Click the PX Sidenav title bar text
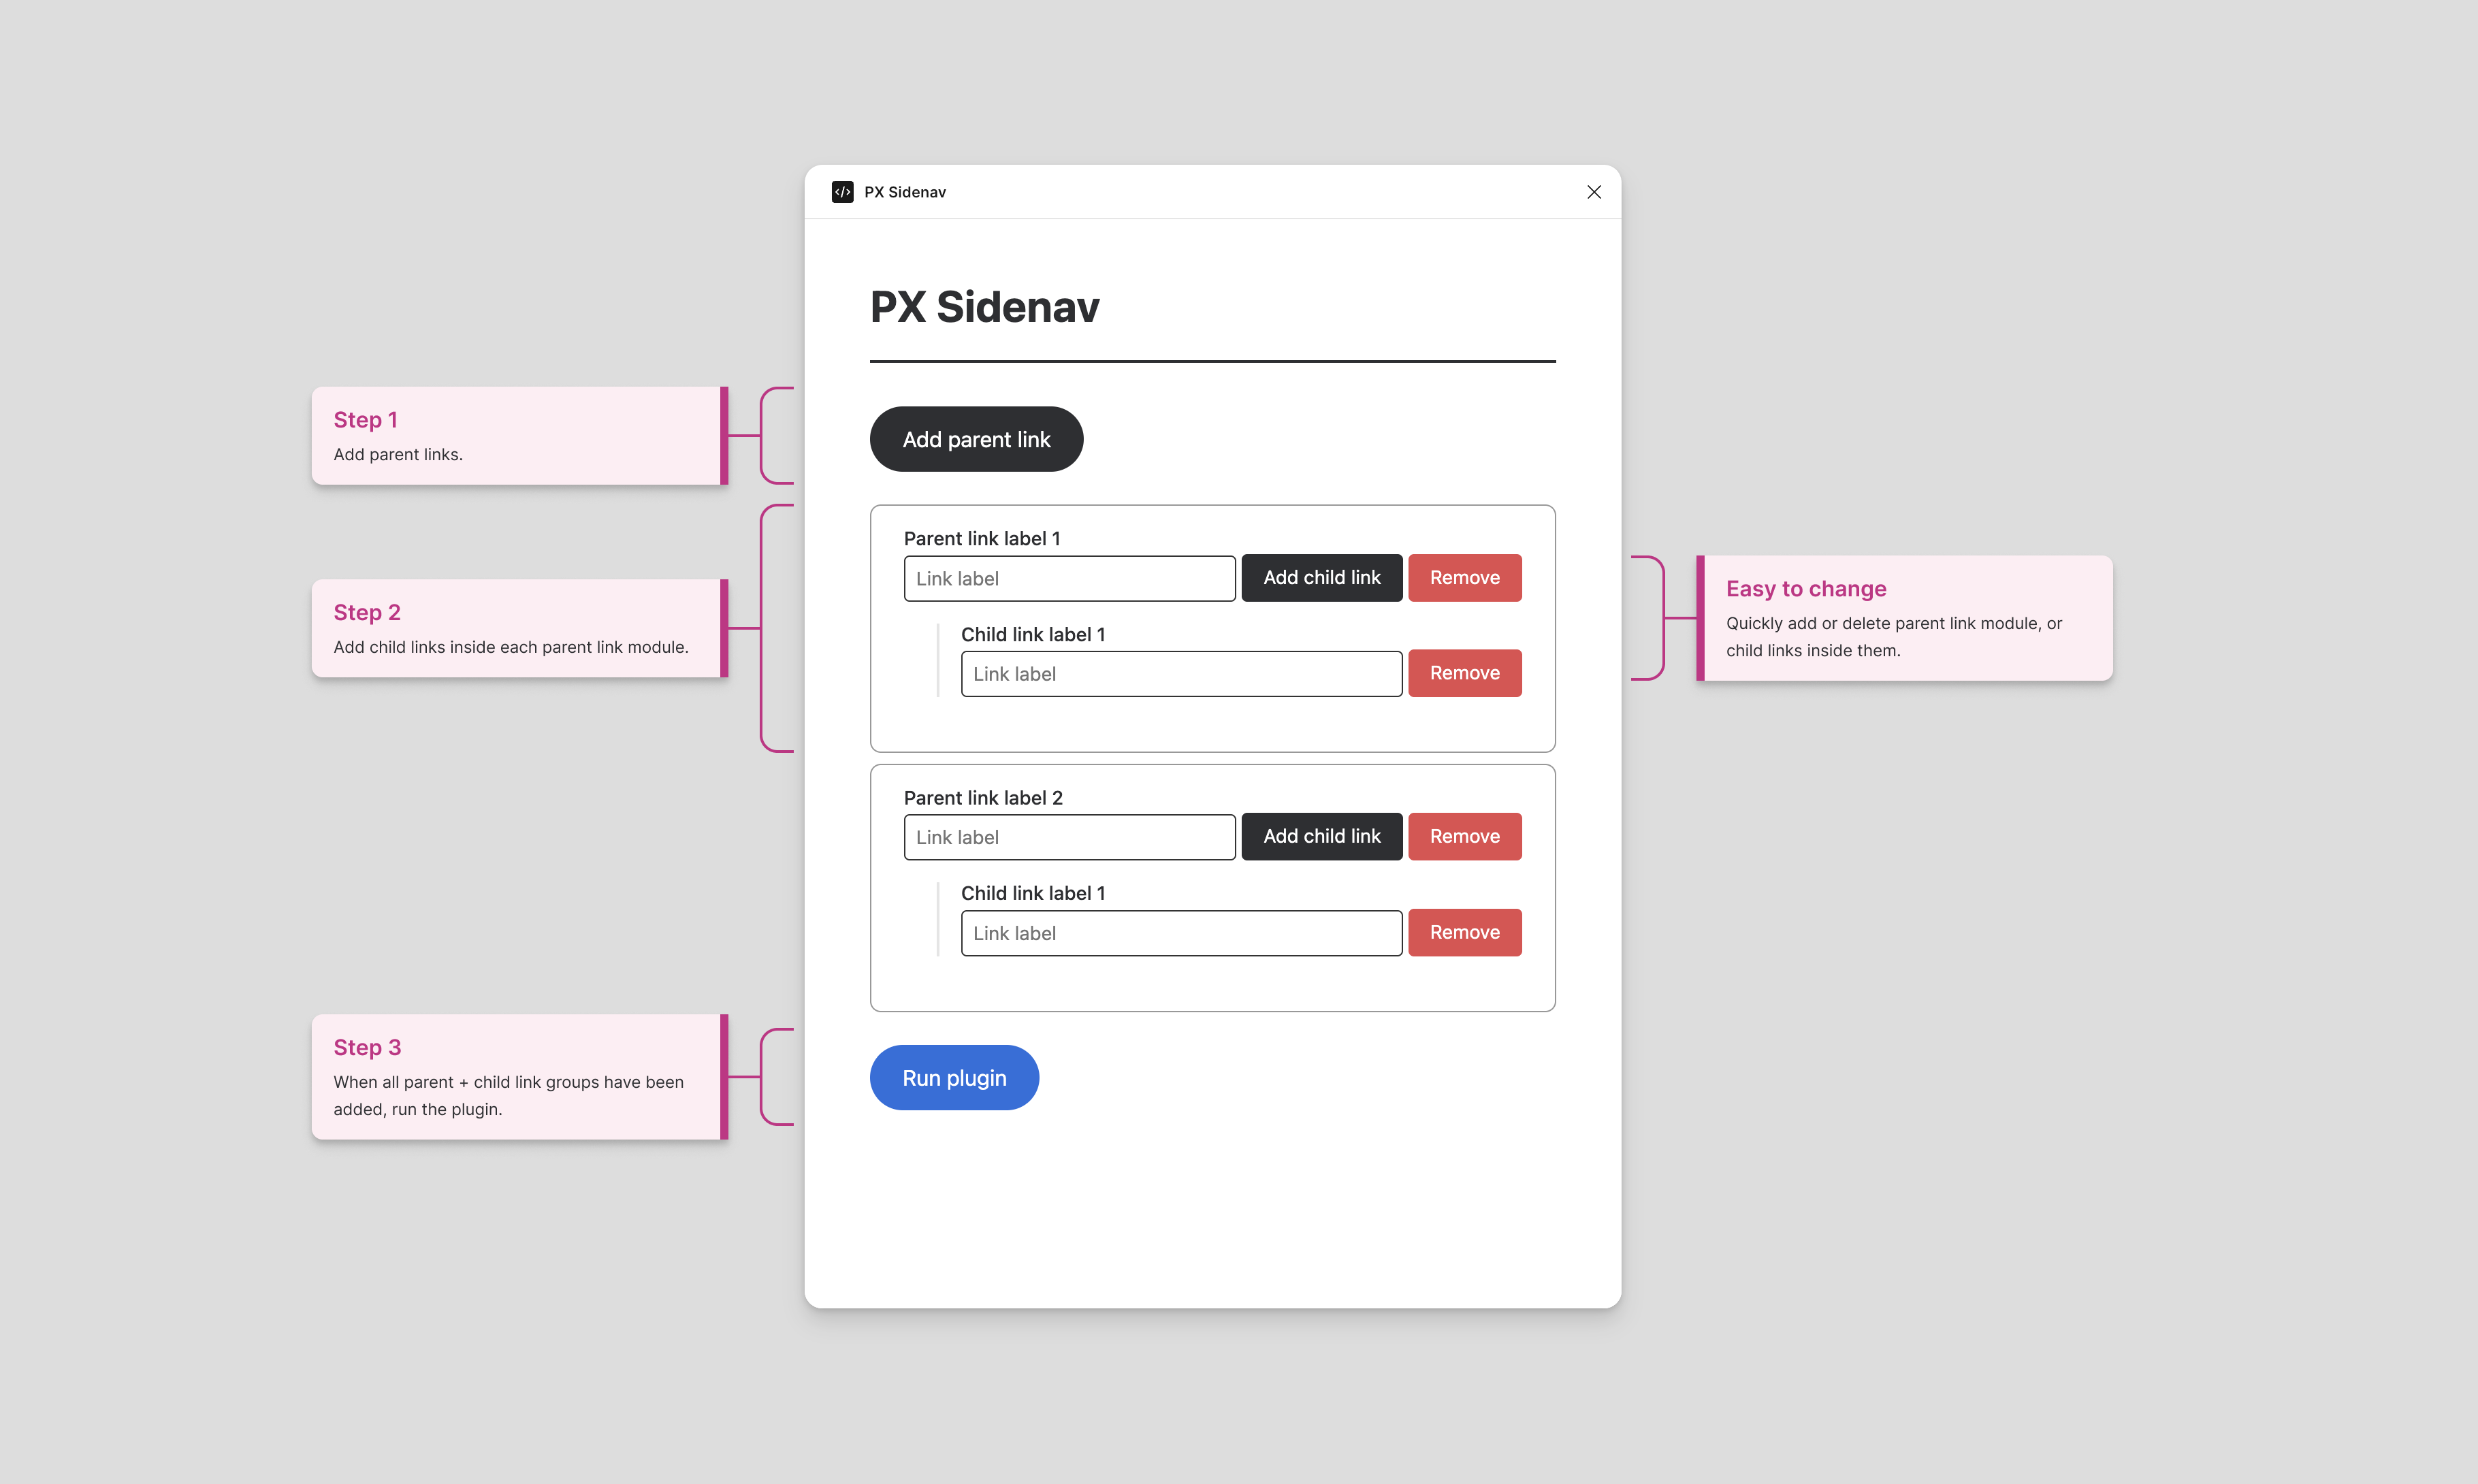 [x=905, y=192]
